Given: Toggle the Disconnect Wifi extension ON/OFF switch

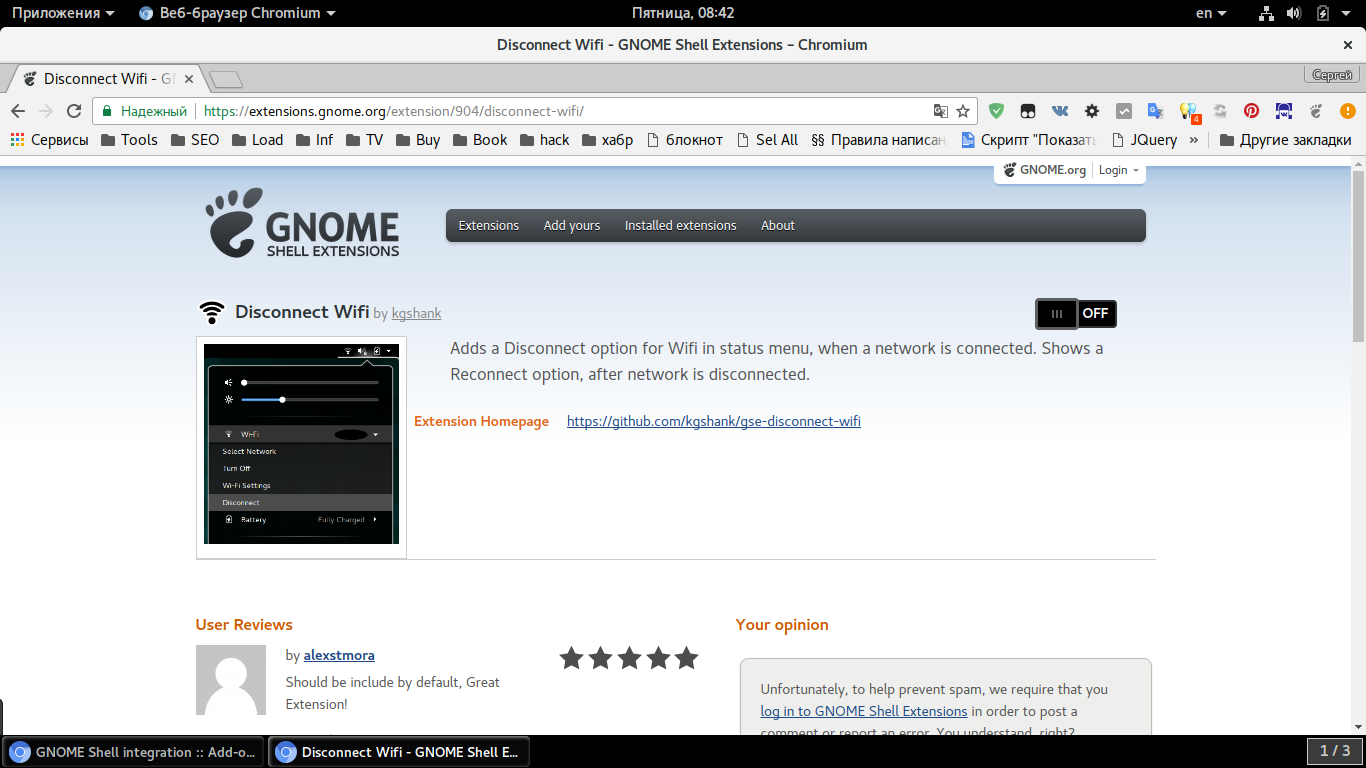Looking at the screenshot, I should (1076, 314).
